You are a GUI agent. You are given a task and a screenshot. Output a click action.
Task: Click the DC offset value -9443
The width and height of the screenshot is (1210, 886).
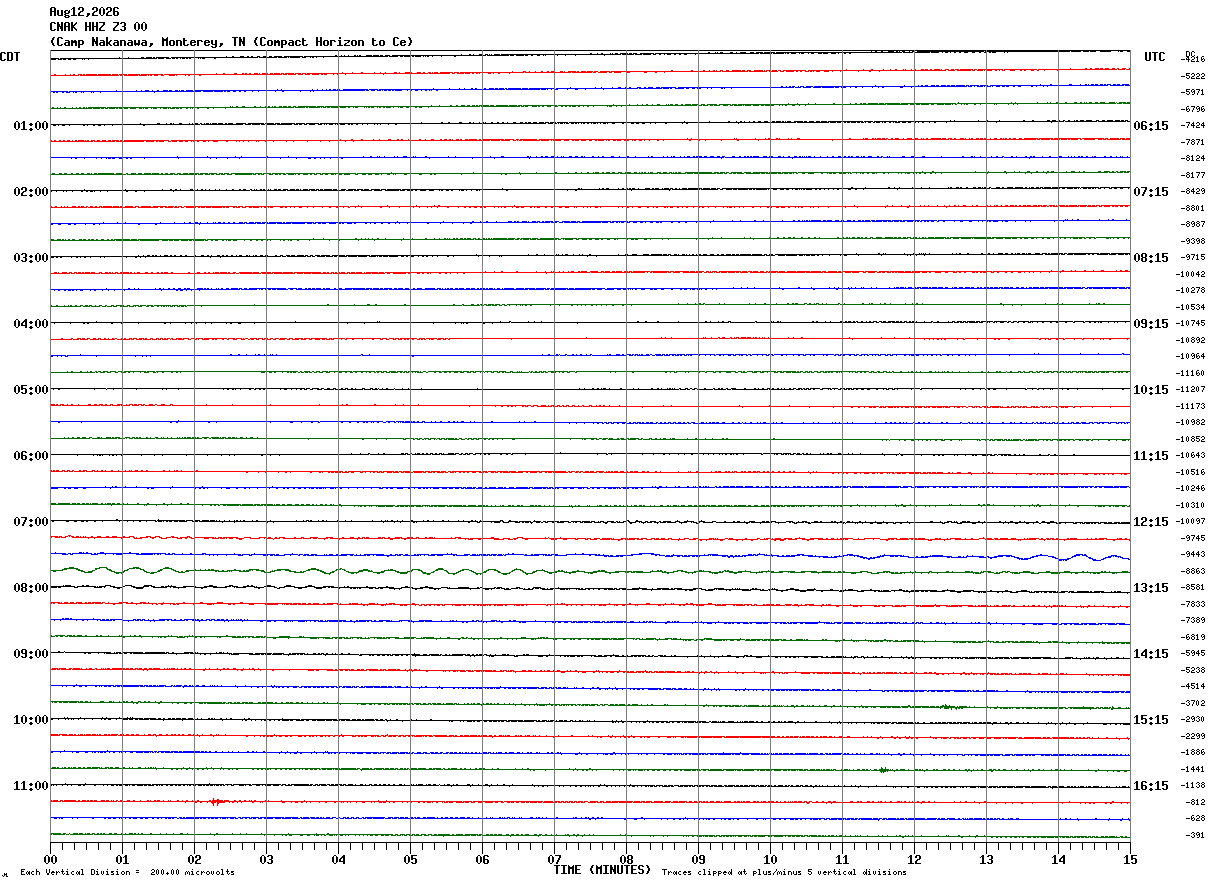(x=1192, y=555)
